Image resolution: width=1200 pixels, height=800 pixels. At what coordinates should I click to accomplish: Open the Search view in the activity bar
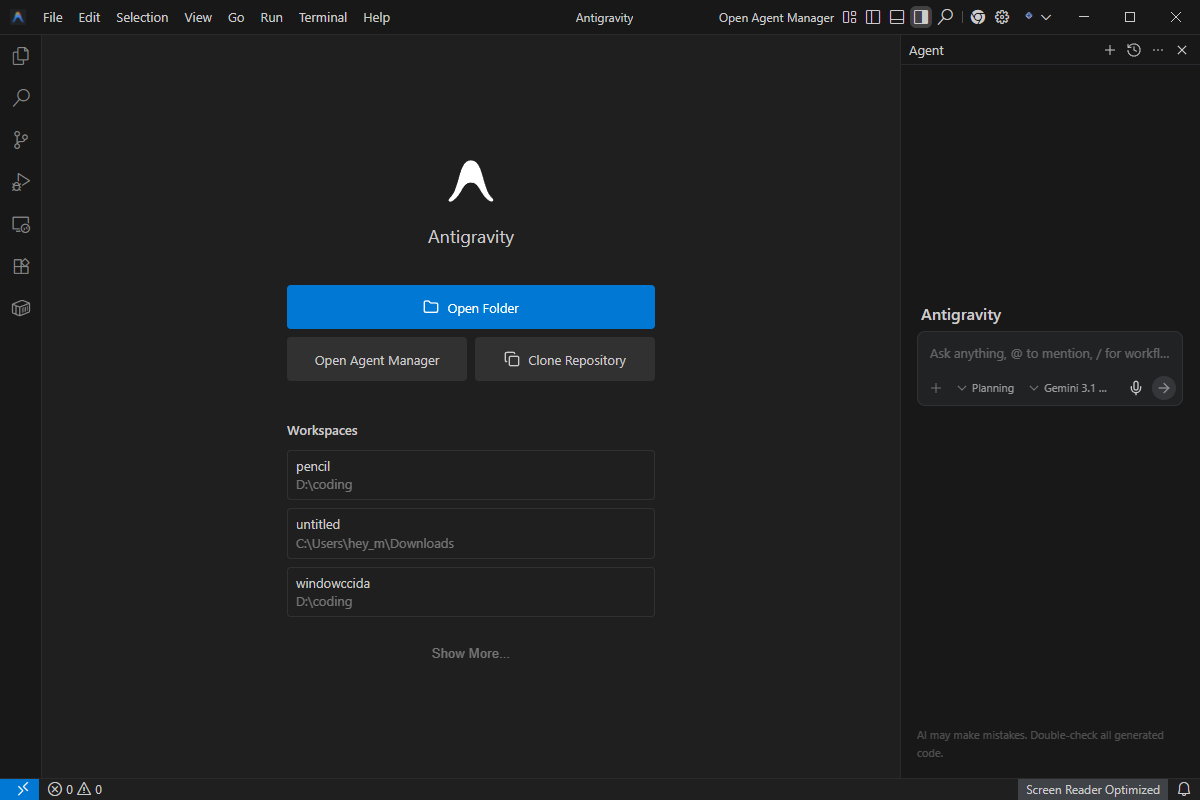(20, 98)
